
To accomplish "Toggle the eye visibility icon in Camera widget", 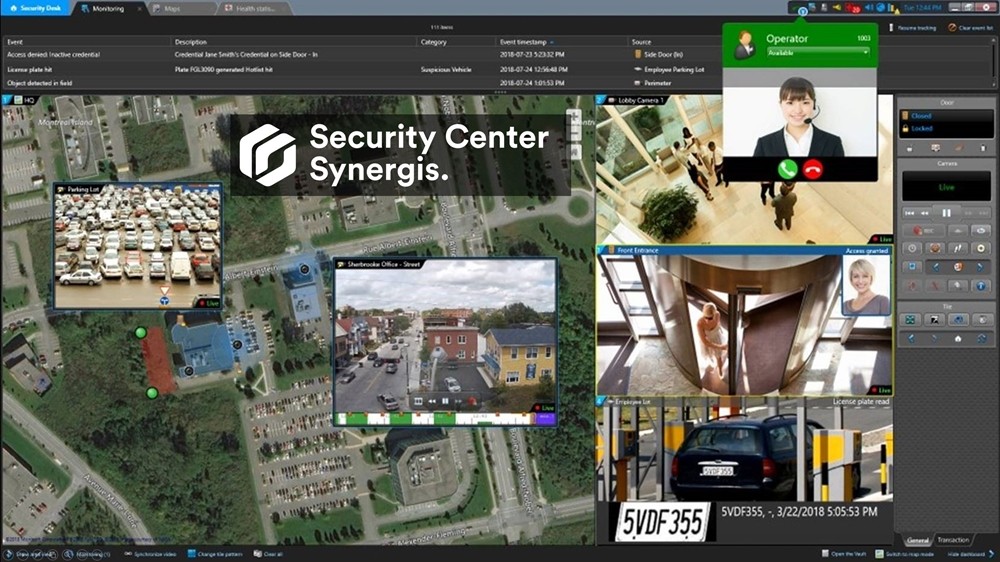I will (x=981, y=230).
